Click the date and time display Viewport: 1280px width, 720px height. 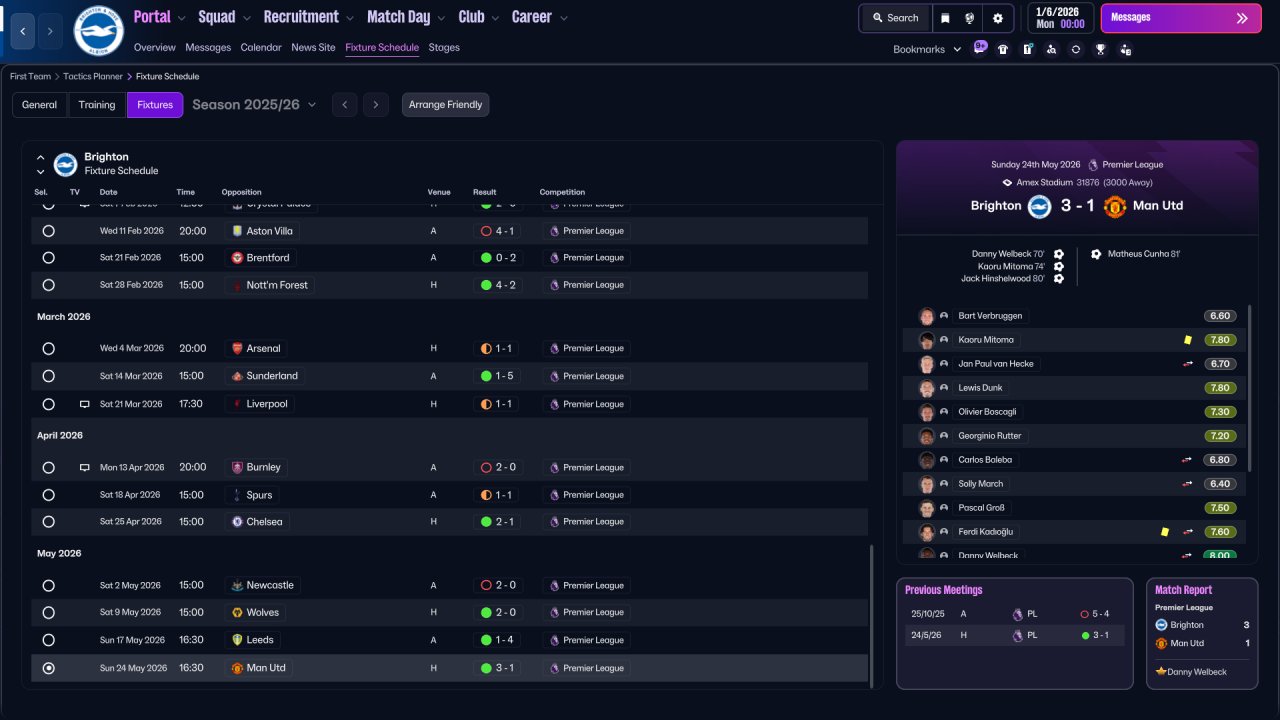(1059, 18)
